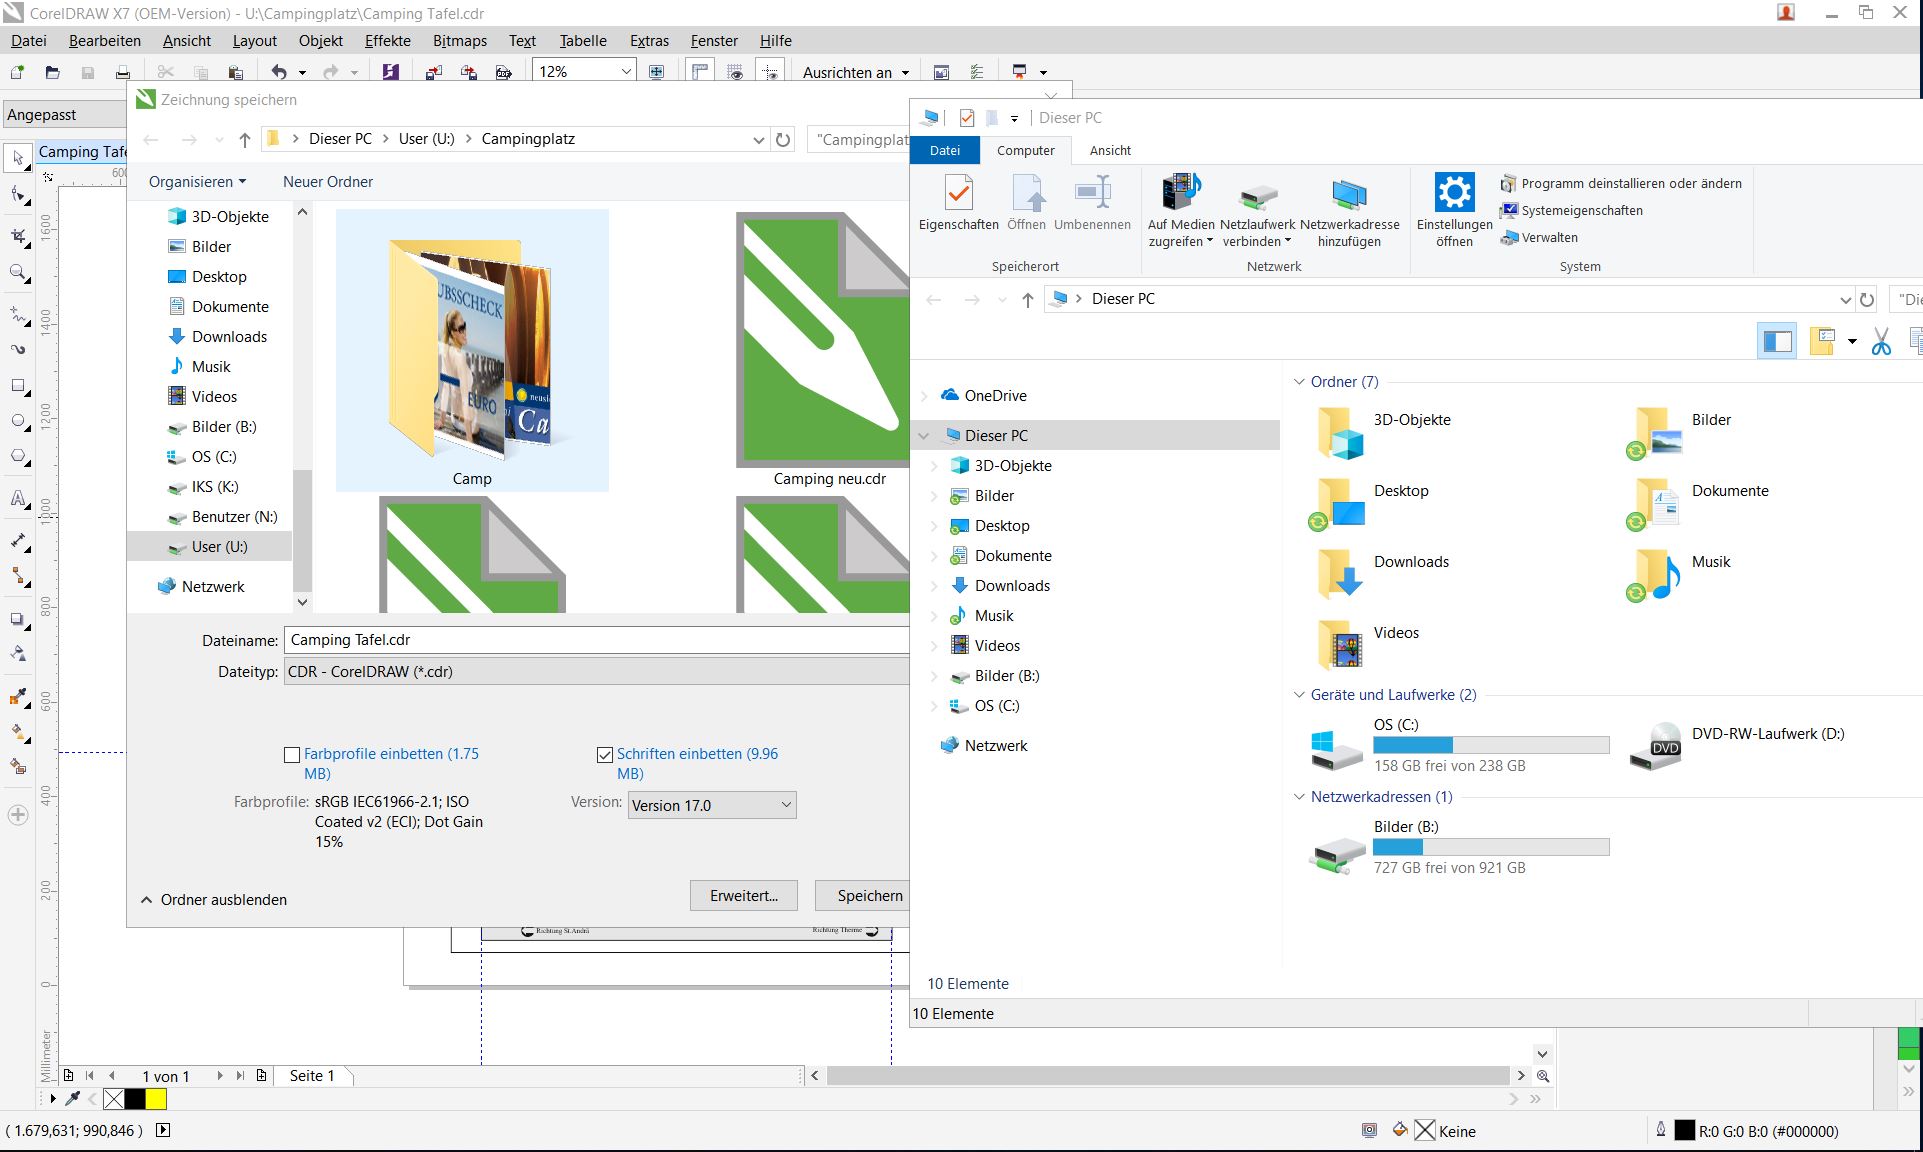Open the Organisieren dropdown in save dialog
The image size is (1923, 1152).
[x=197, y=182]
